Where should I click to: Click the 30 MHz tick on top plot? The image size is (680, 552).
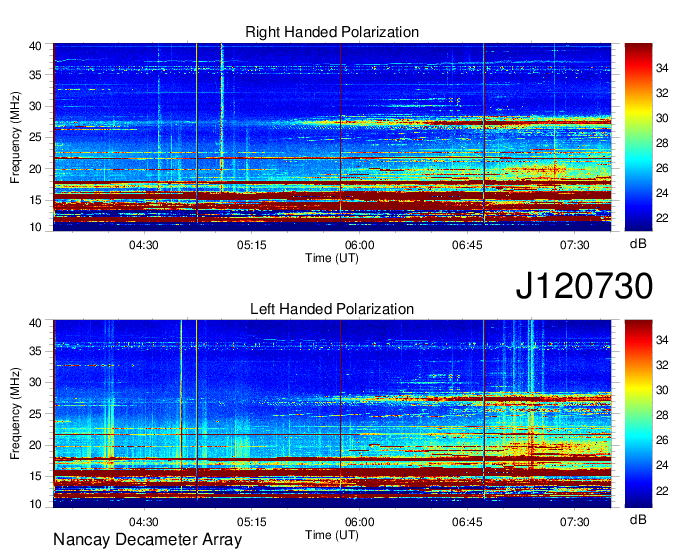coord(35,106)
